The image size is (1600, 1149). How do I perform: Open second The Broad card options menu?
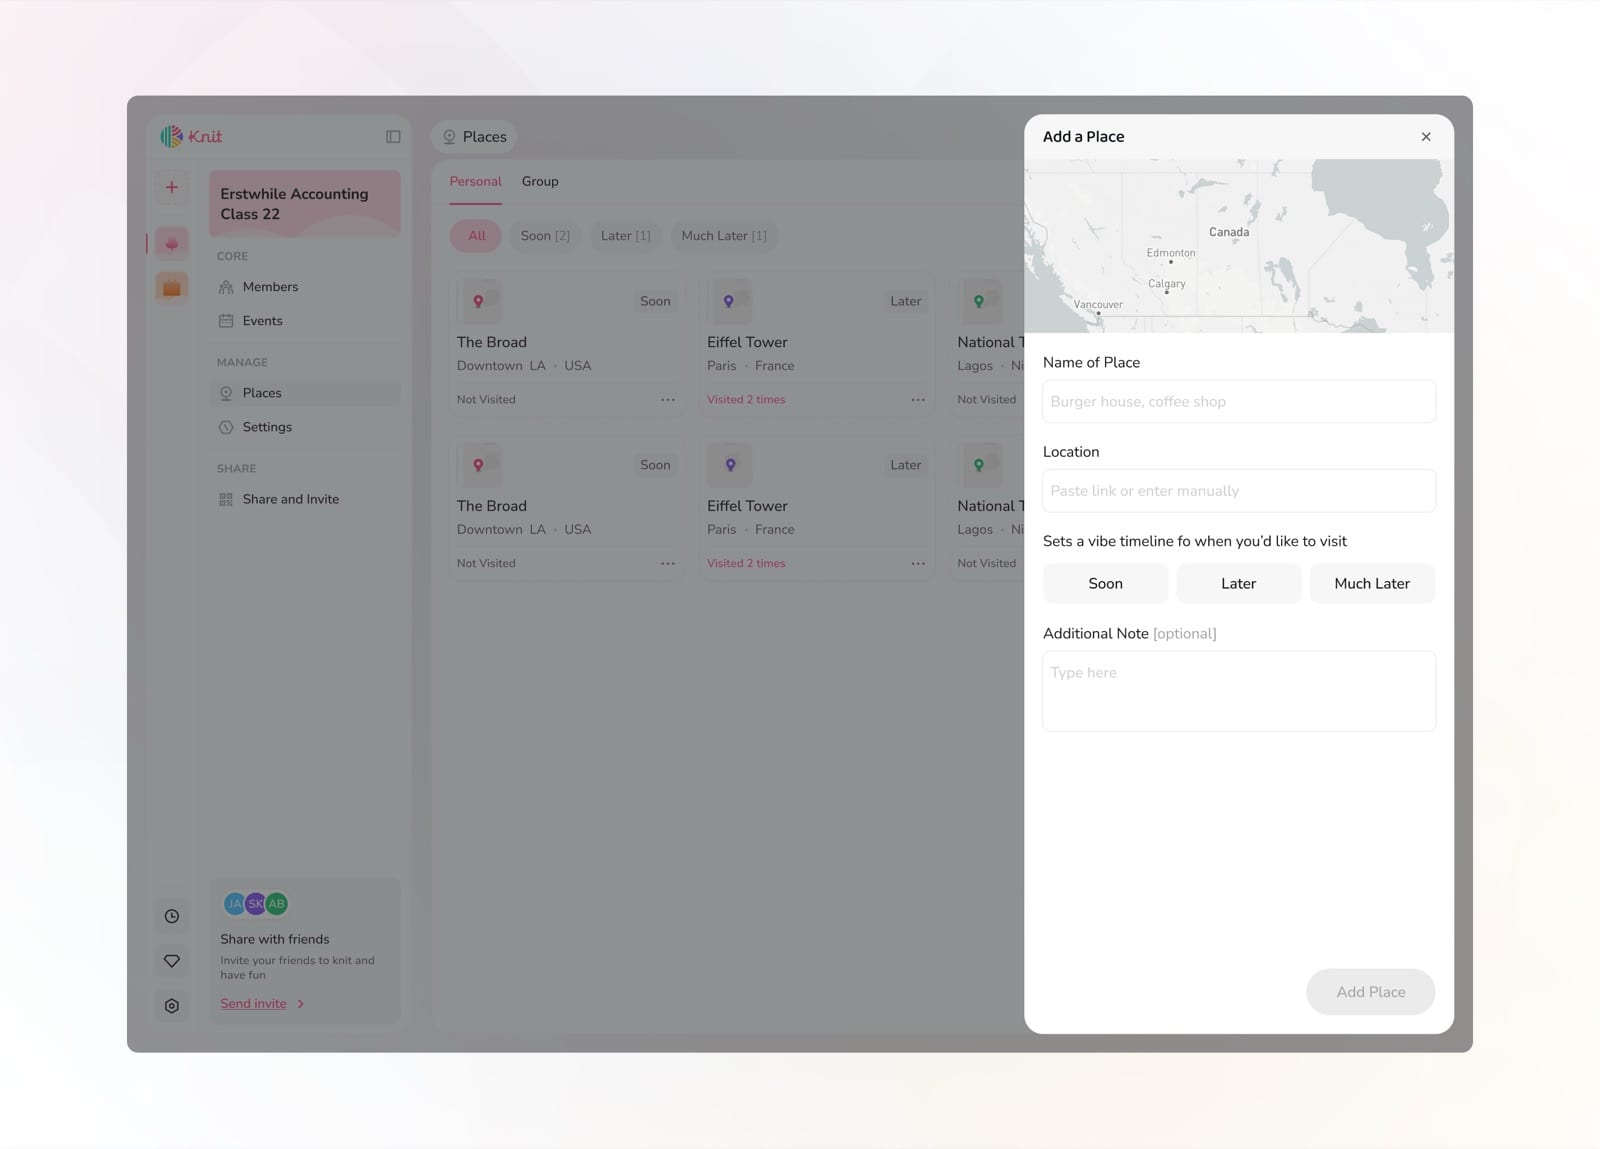(668, 563)
